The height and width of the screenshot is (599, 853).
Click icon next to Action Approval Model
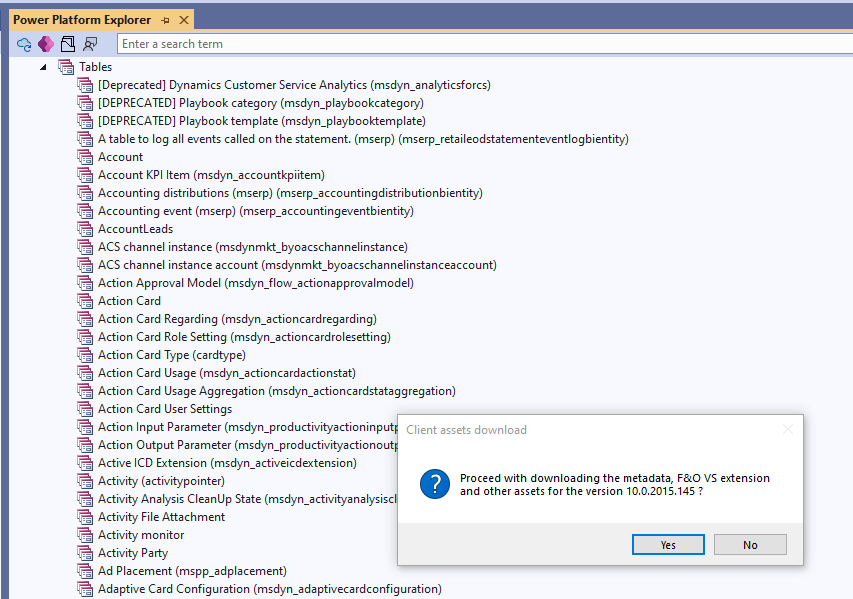coord(85,283)
